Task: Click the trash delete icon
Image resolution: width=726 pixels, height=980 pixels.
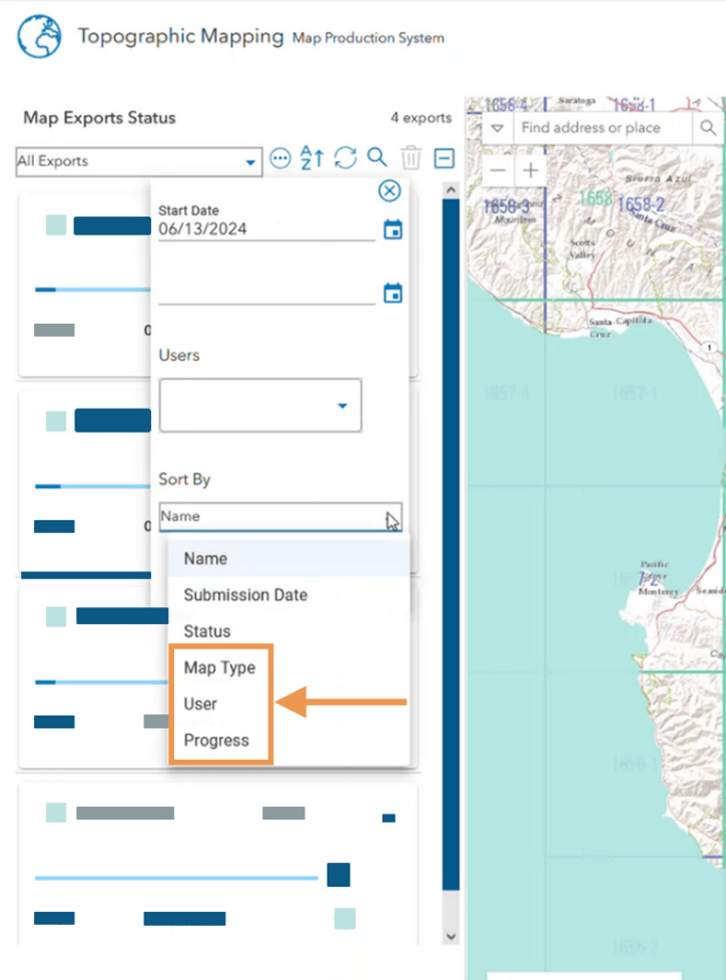Action: (410, 158)
